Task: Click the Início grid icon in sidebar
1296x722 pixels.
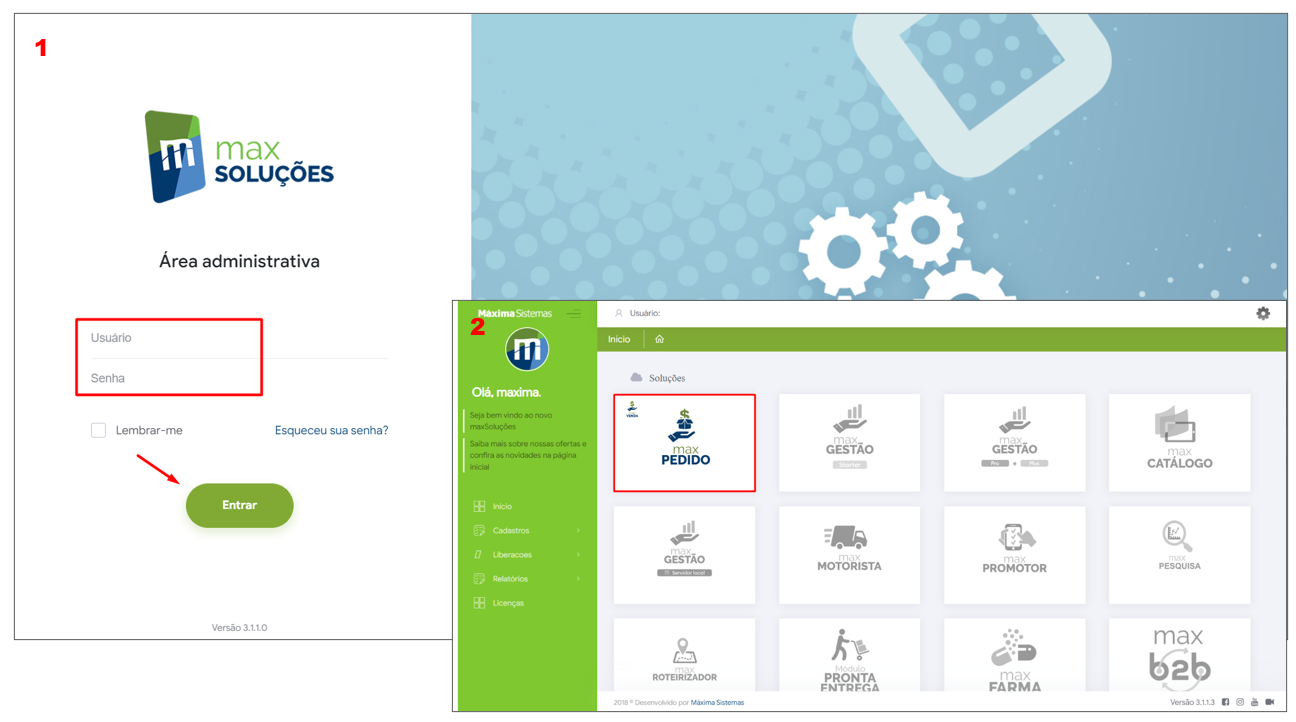Action: (479, 507)
